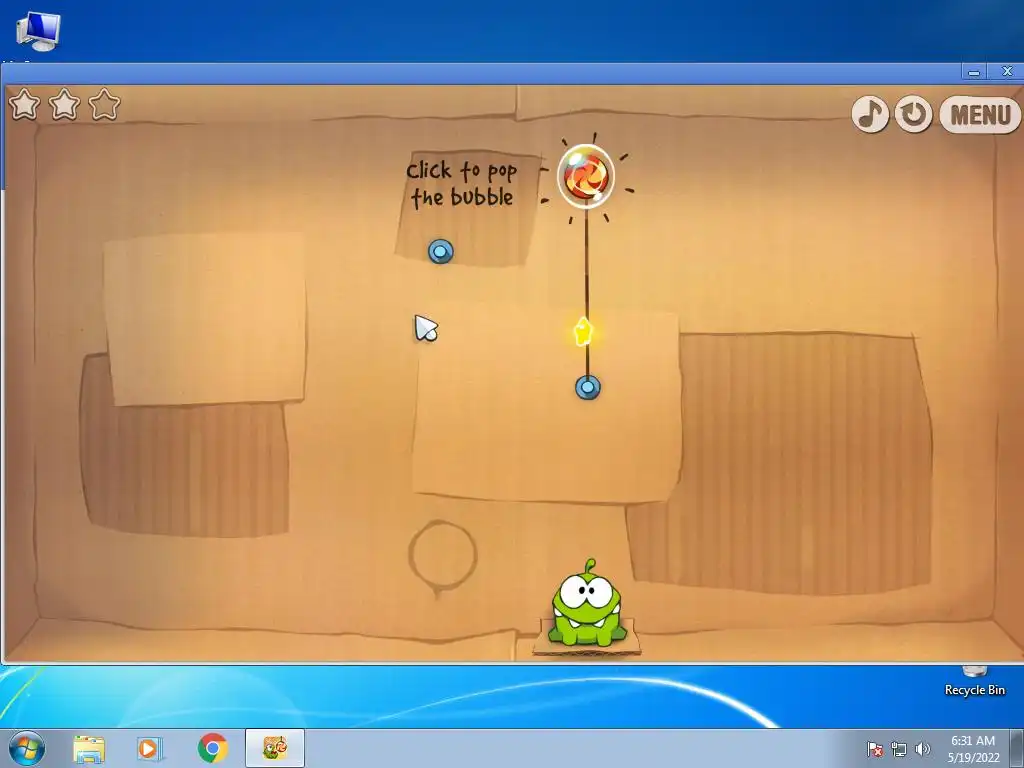Click the Show desktop strip beside the clock
The height and width of the screenshot is (768, 1024).
coord(1017,748)
